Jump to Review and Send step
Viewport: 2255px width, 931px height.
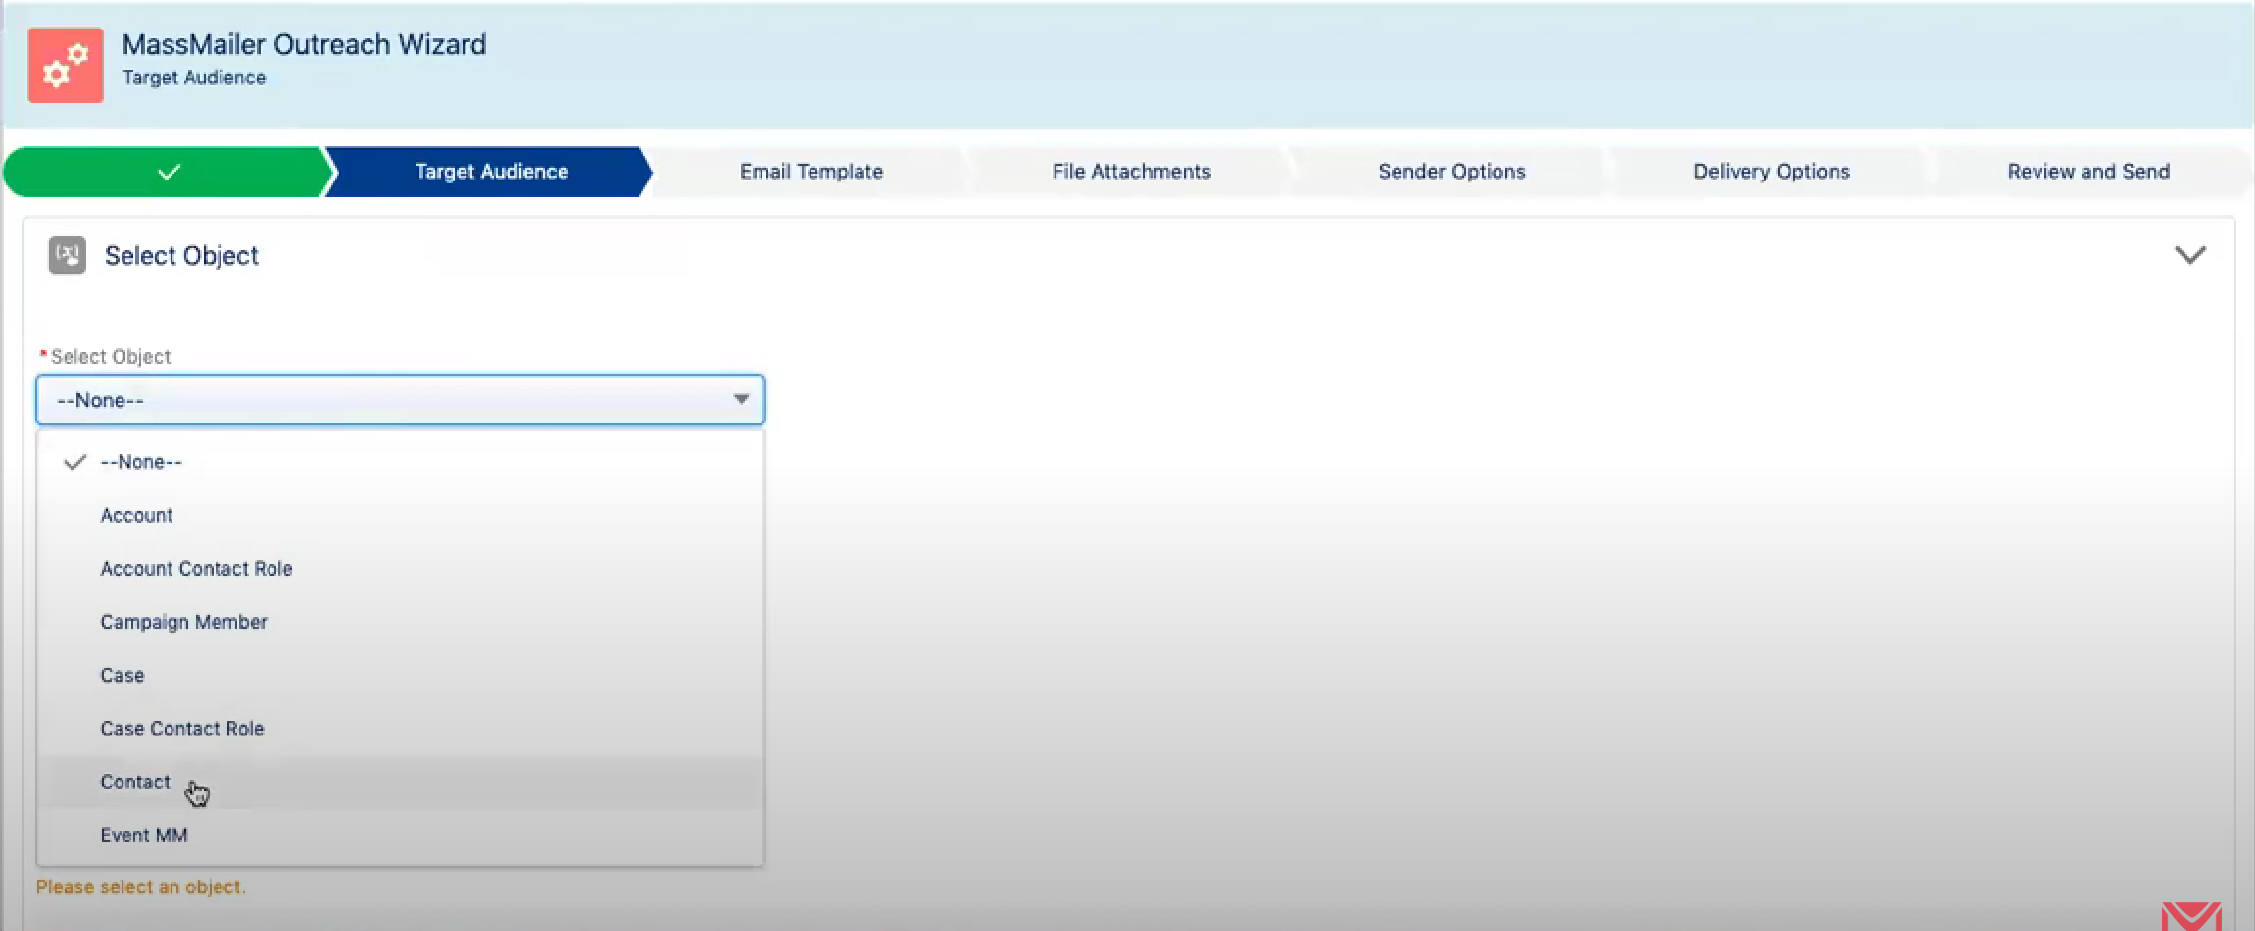(2088, 172)
